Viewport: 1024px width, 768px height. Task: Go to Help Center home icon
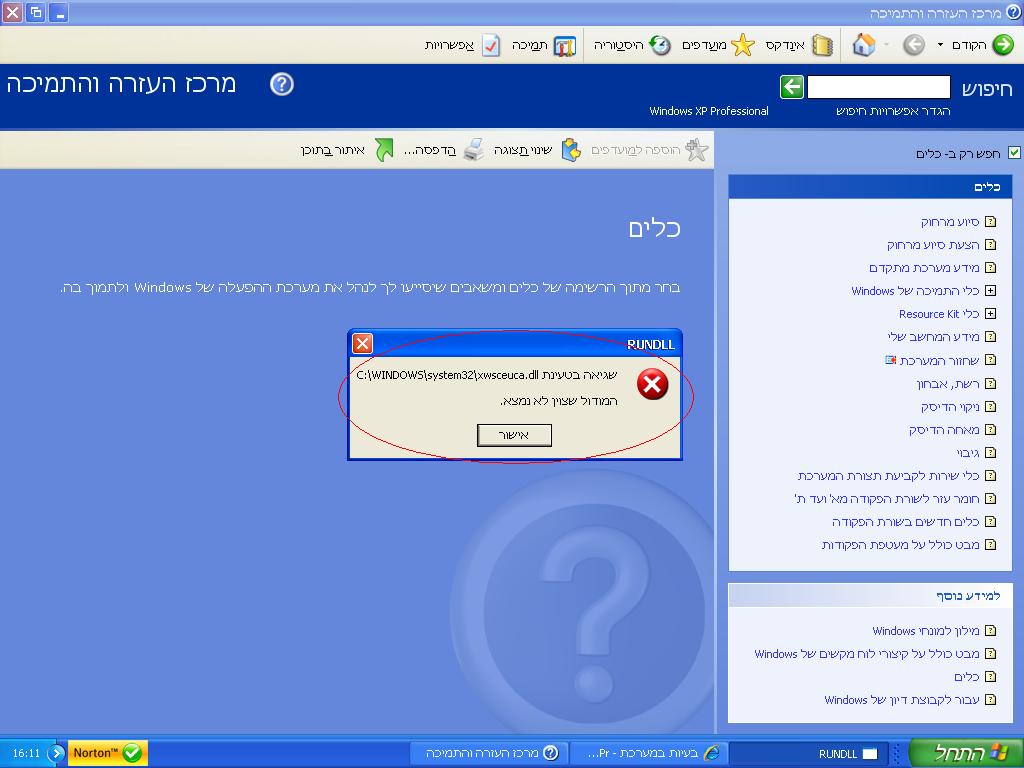coord(864,44)
